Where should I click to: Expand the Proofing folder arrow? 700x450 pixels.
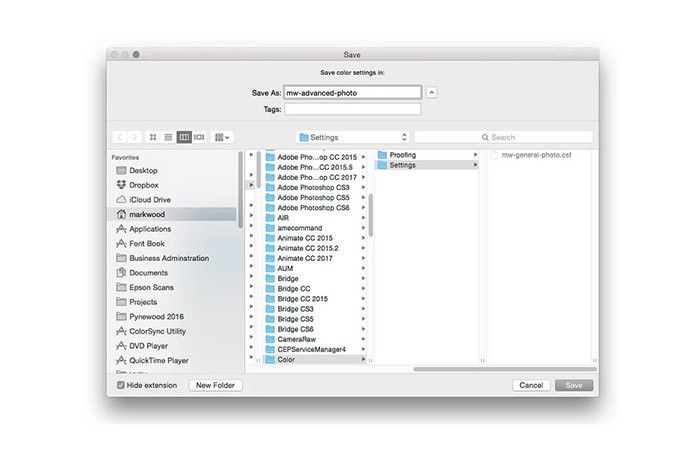475,155
